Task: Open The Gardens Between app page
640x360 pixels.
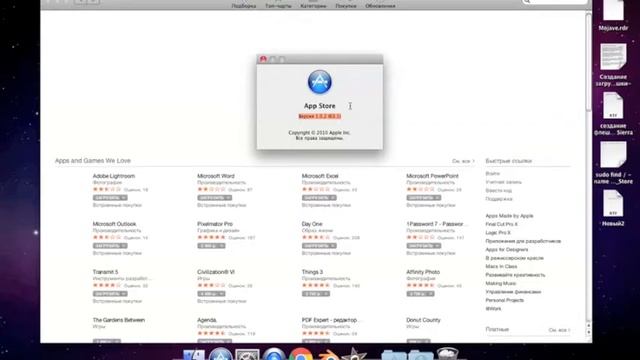Action: click(x=119, y=320)
